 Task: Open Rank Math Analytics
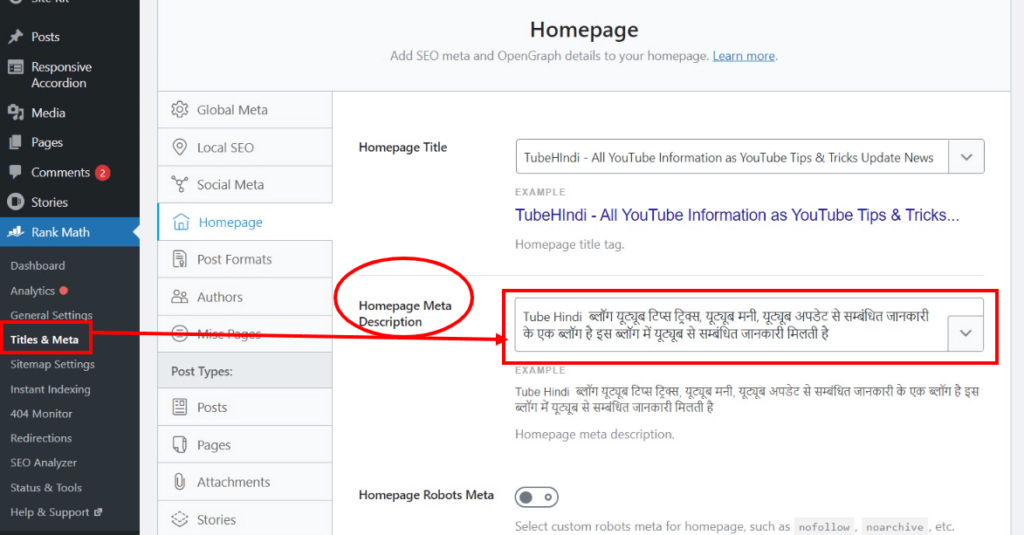point(33,291)
